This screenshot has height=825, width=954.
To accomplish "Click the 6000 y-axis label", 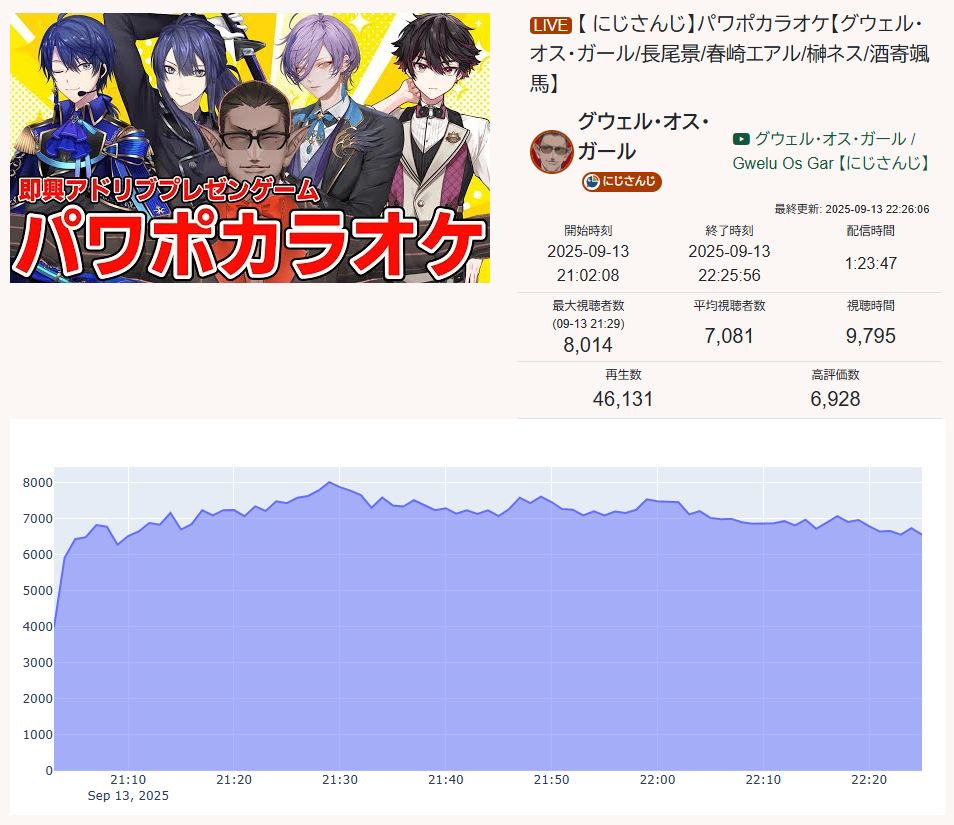I will tap(38, 555).
